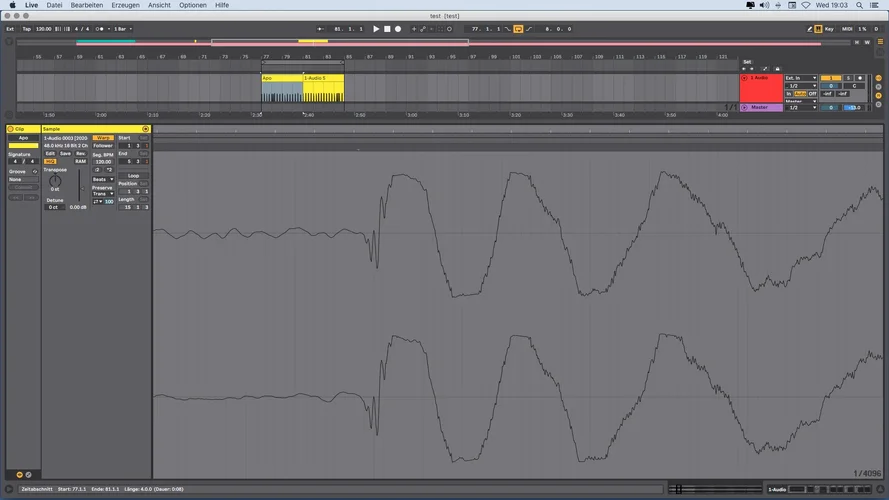Lock envelopes with the lock icon
Viewport: 889px width, 500px height.
tap(777, 69)
